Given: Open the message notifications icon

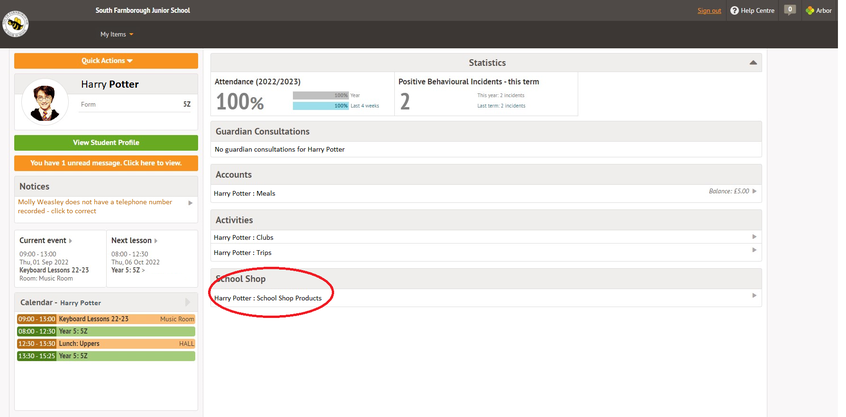Looking at the screenshot, I should click(x=790, y=10).
